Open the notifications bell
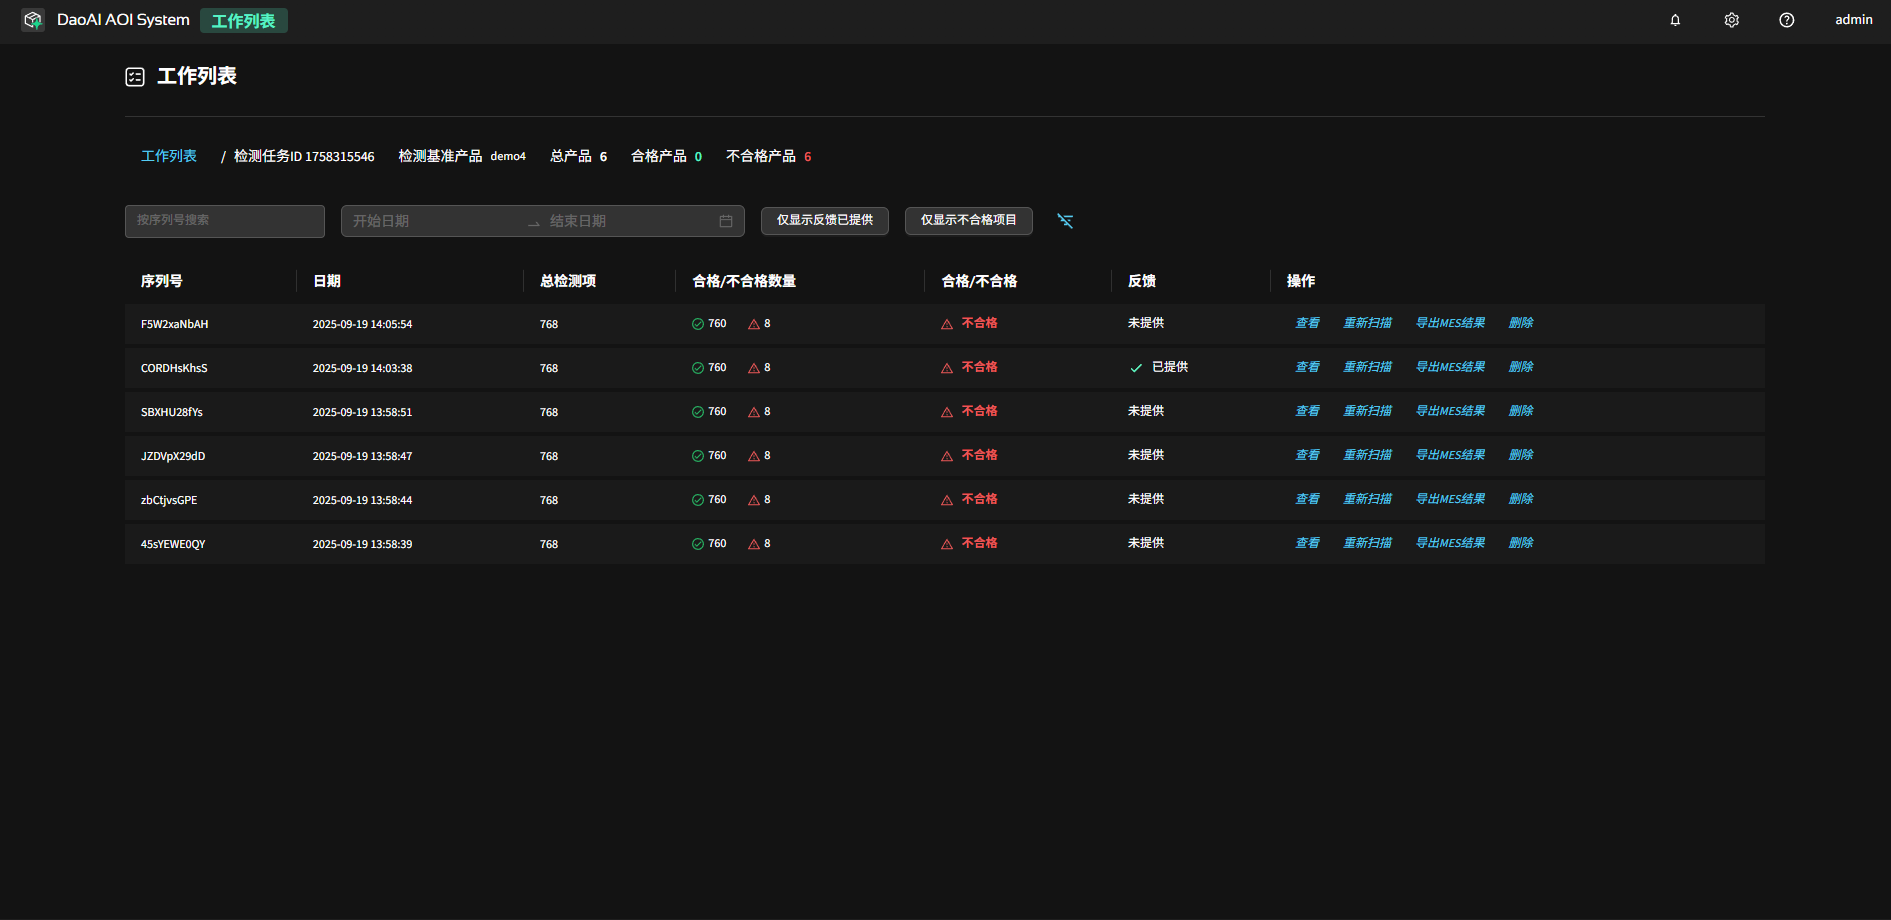 coord(1675,20)
